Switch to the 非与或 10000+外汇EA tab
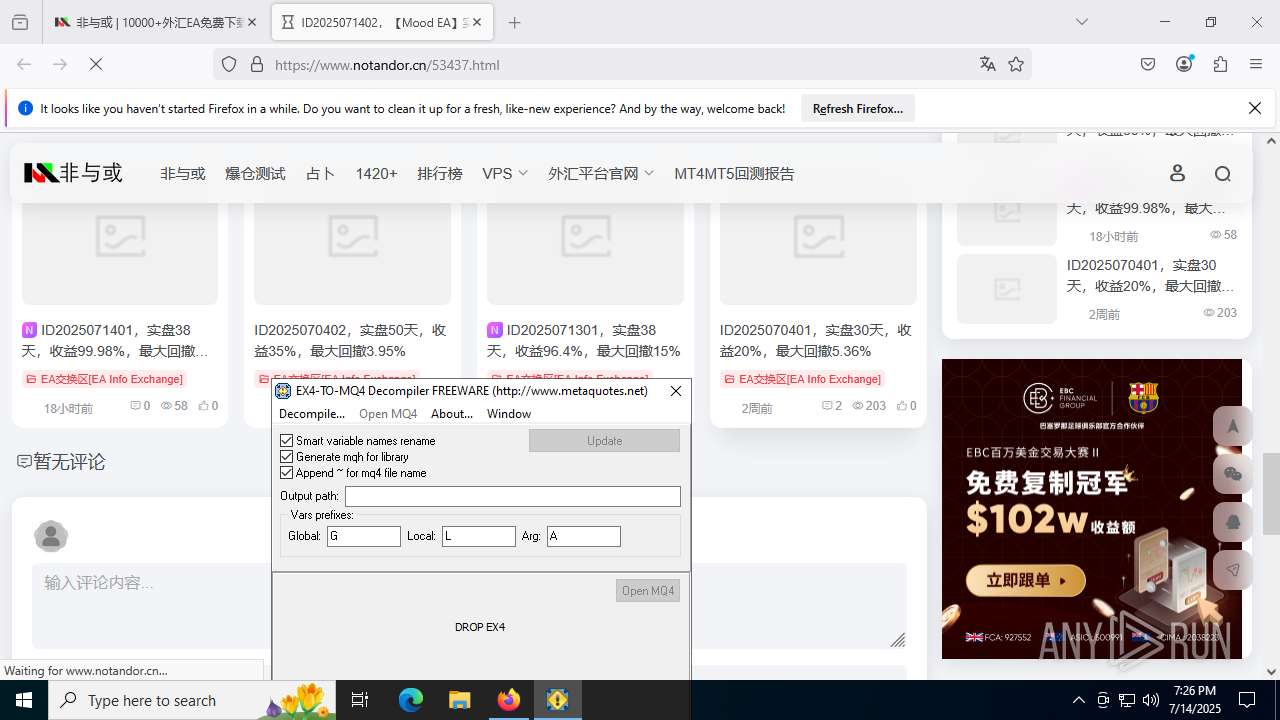 [157, 22]
